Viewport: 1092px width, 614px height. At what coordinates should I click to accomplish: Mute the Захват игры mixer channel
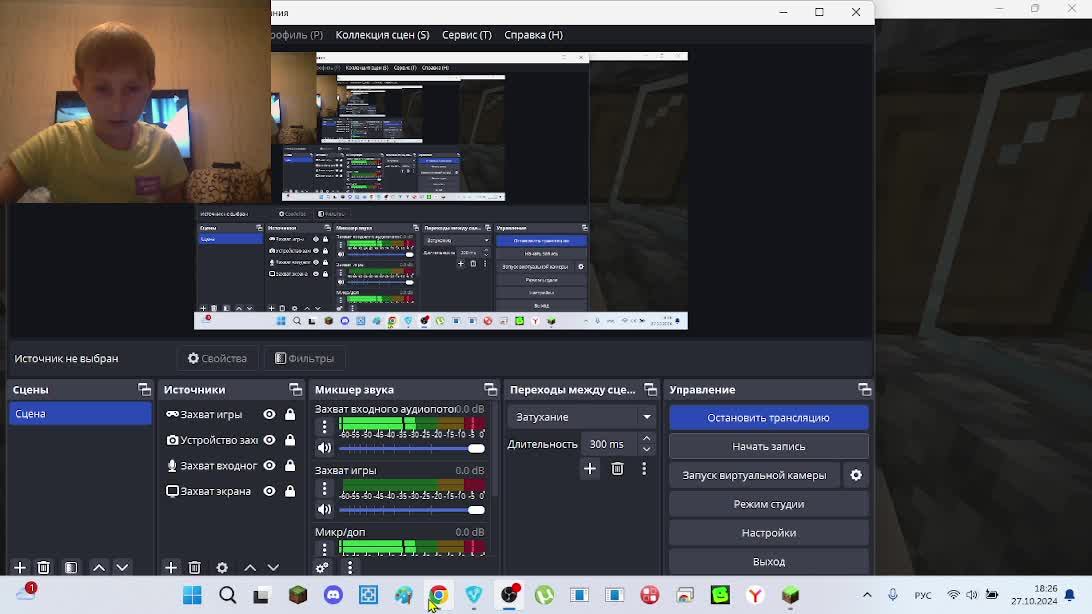(x=325, y=510)
